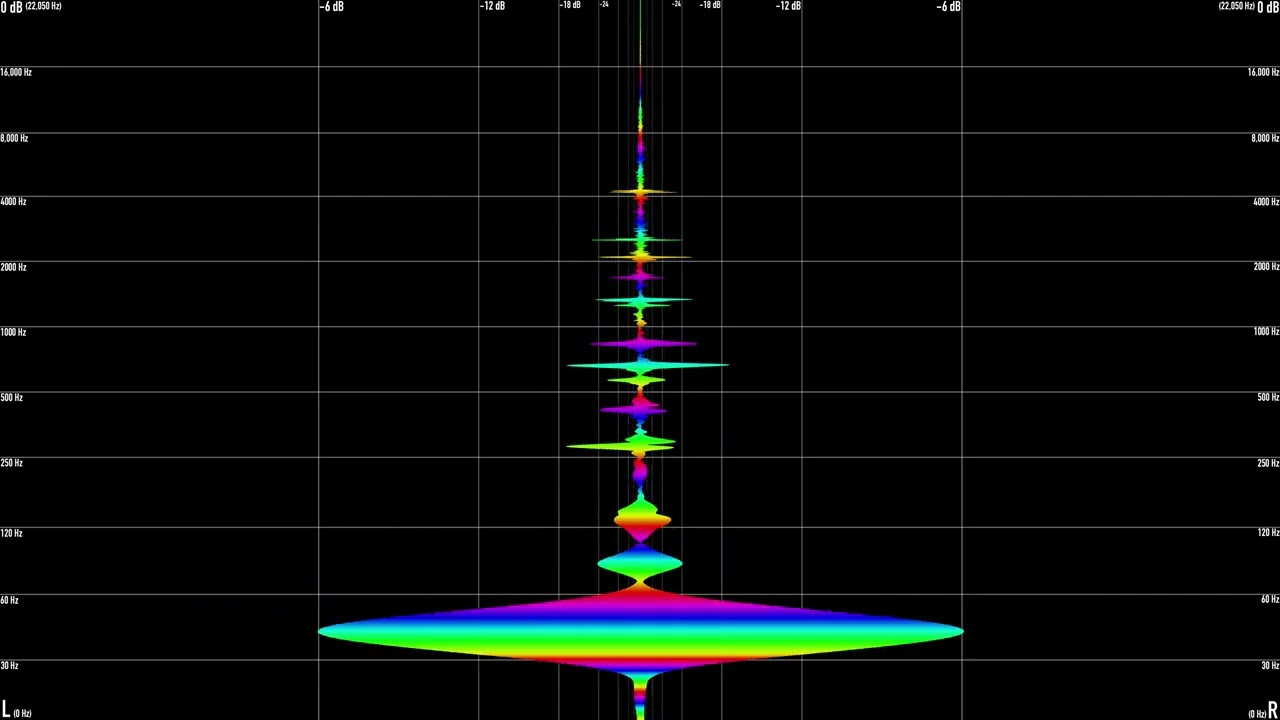Viewport: 1280px width, 720px height.
Task: Click the "R" right channel indicator
Action: 1273,709
